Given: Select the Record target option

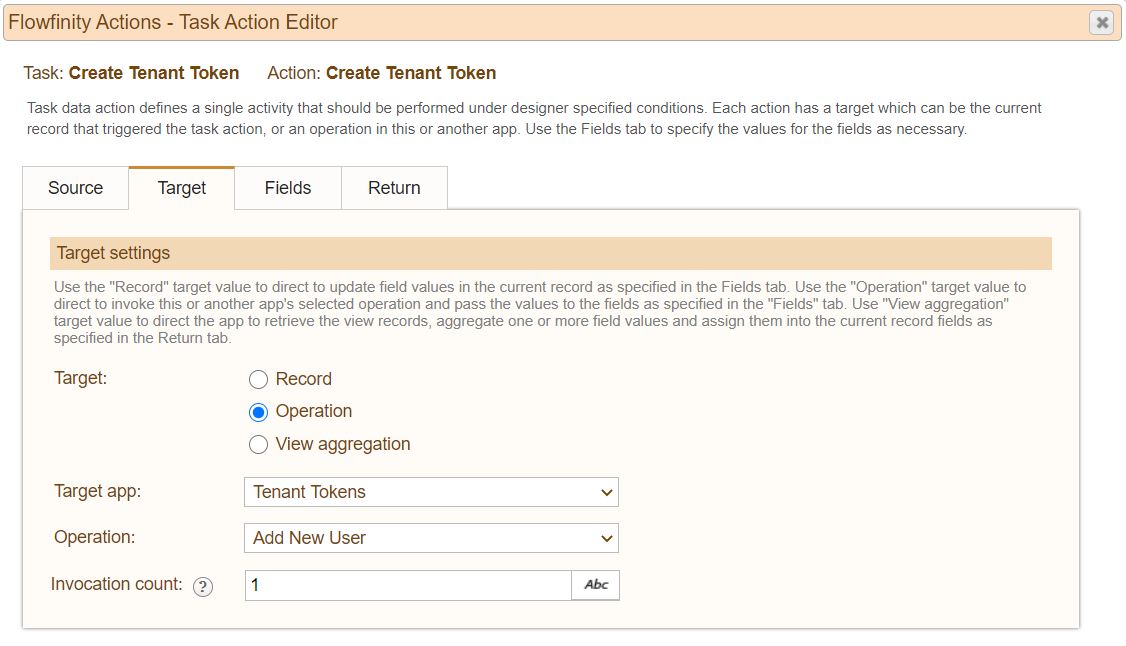Looking at the screenshot, I should pos(259,379).
